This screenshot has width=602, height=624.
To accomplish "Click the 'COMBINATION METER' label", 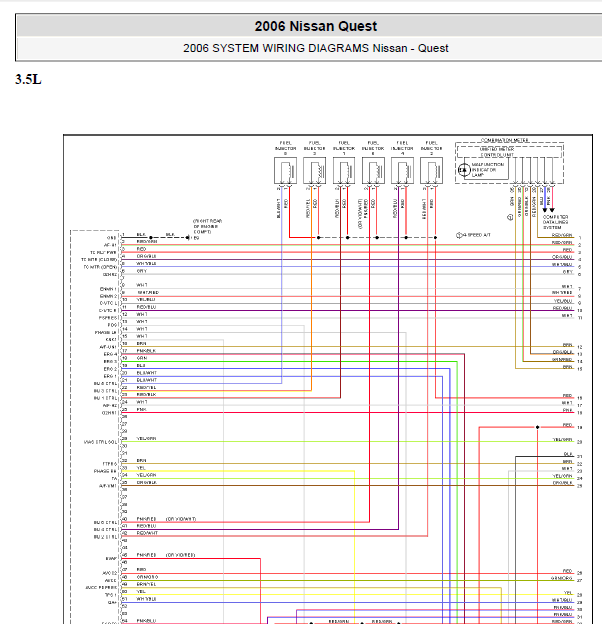I will [x=505, y=140].
